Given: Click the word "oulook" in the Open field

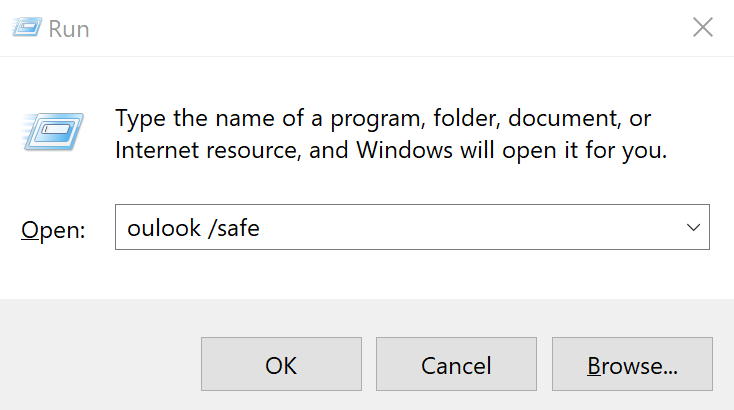Looking at the screenshot, I should pyautogui.click(x=161, y=228).
